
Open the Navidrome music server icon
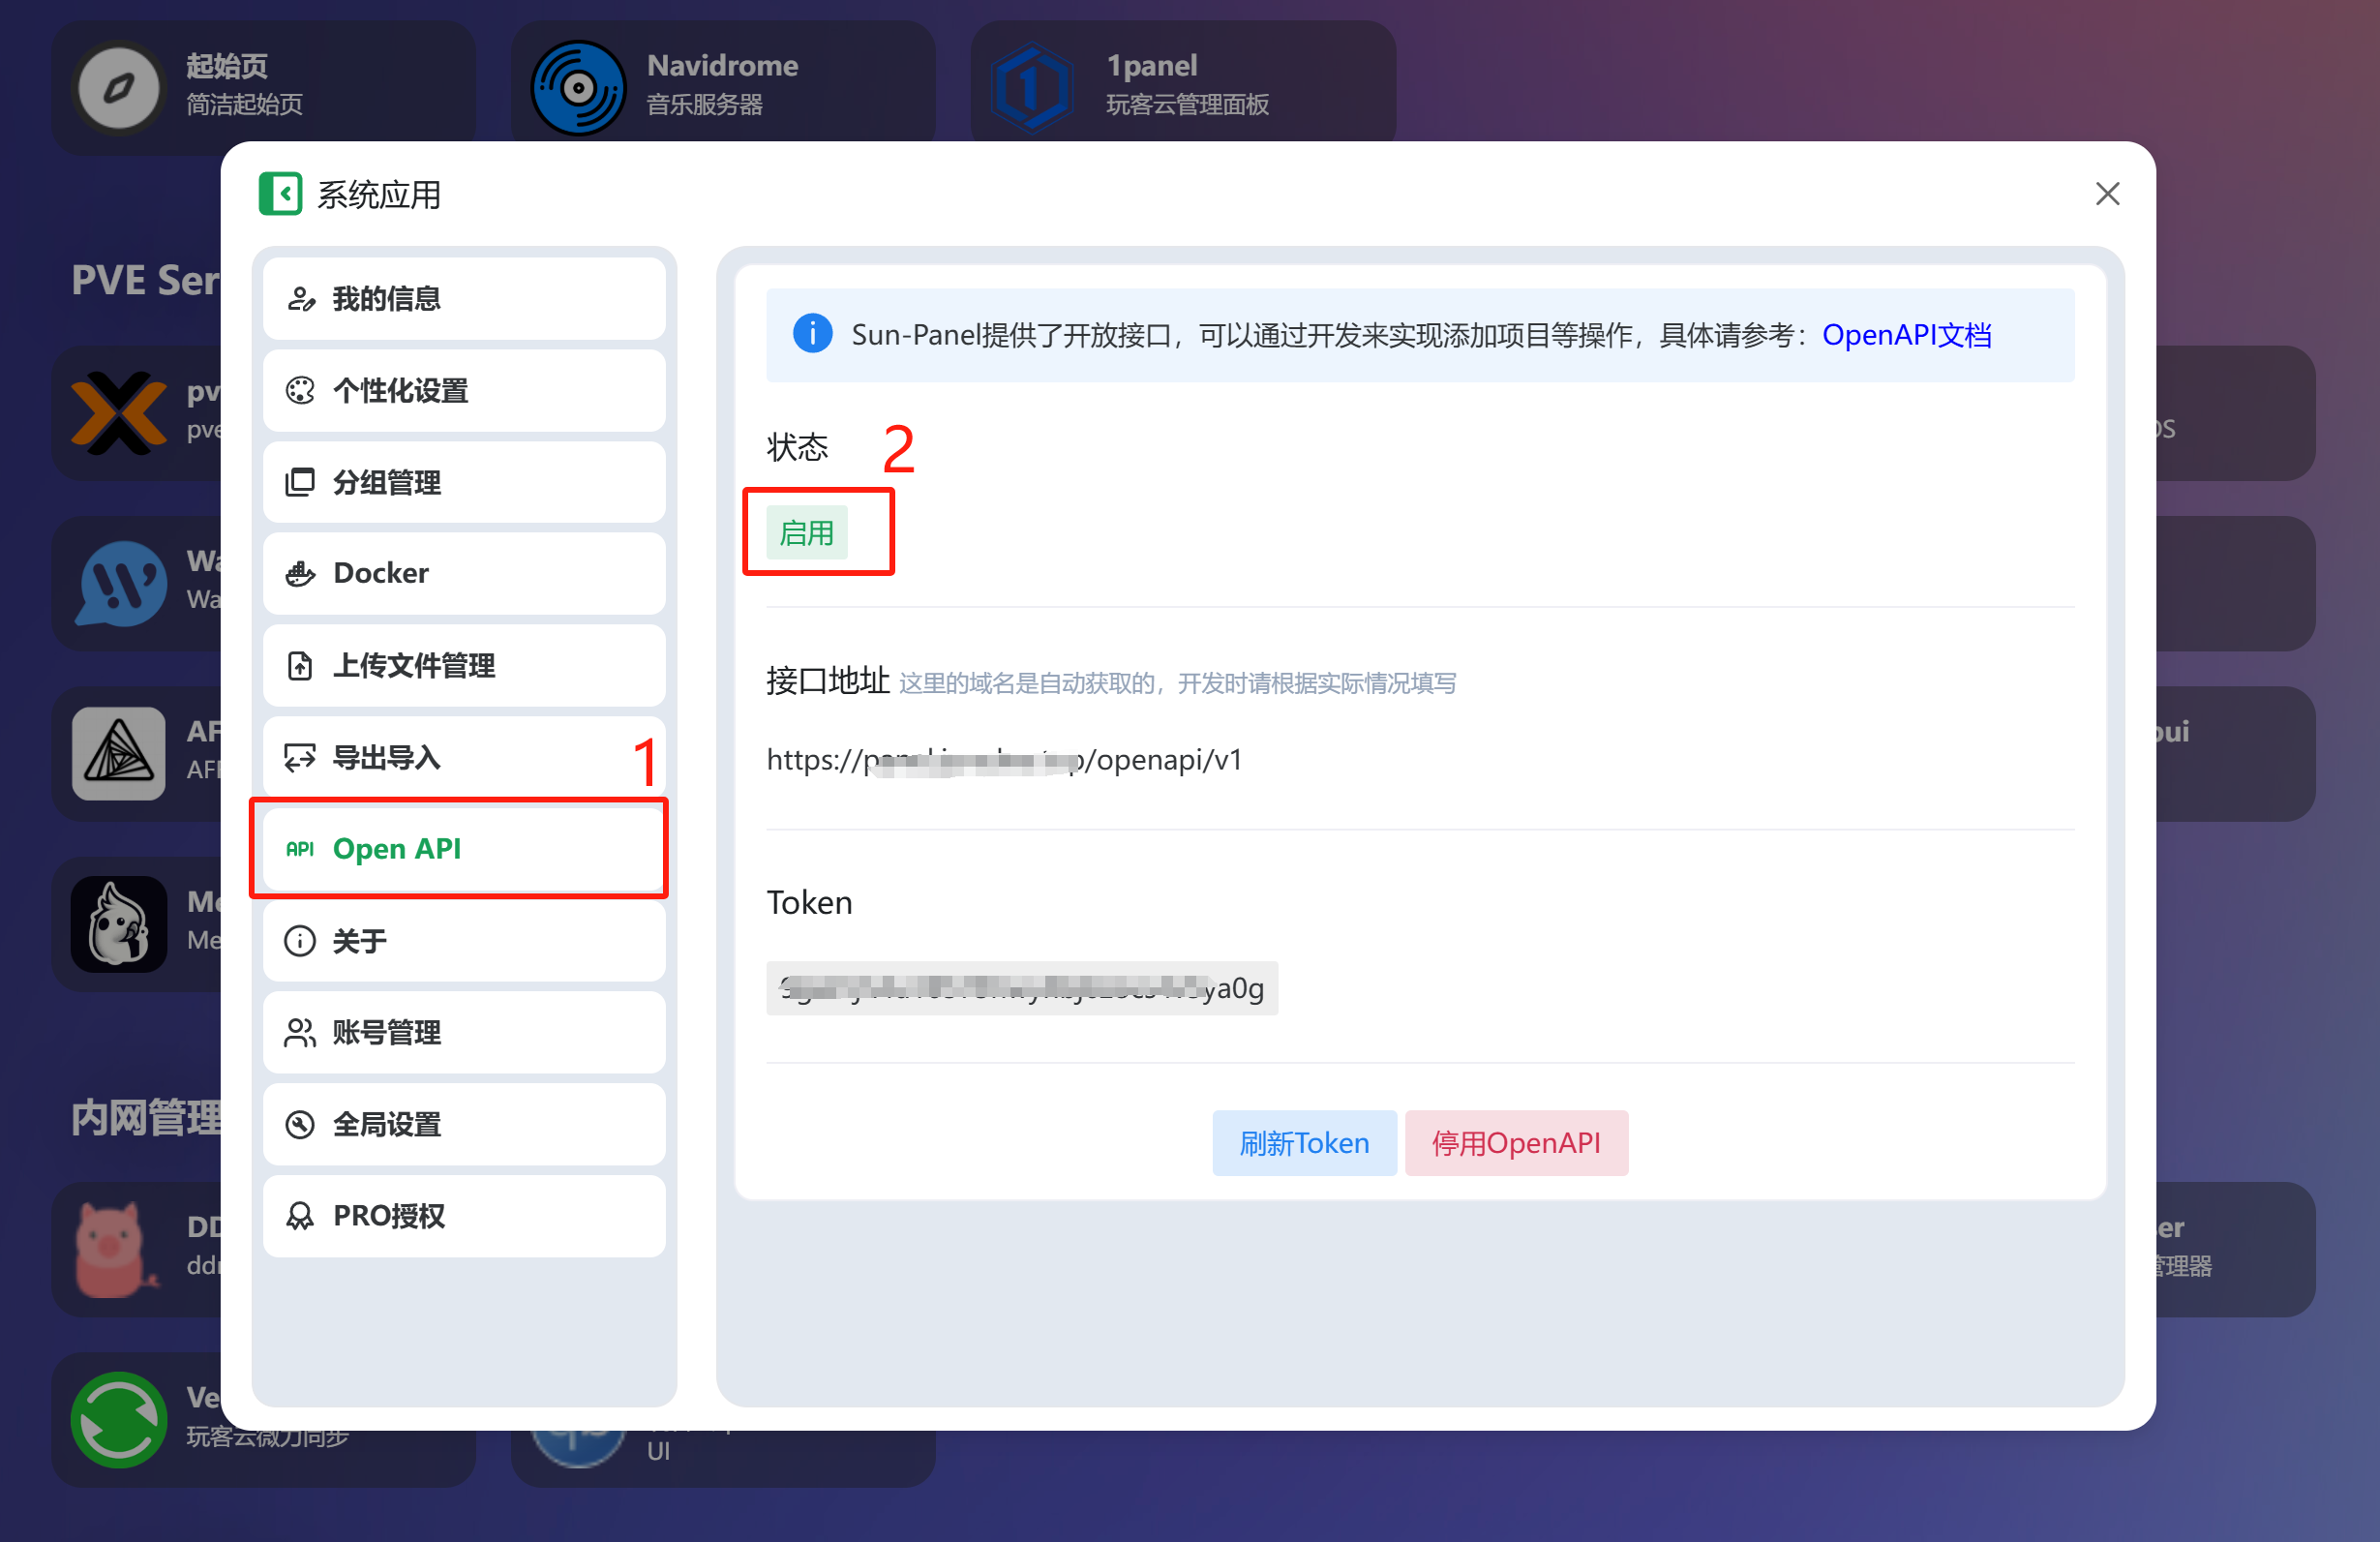click(x=578, y=87)
